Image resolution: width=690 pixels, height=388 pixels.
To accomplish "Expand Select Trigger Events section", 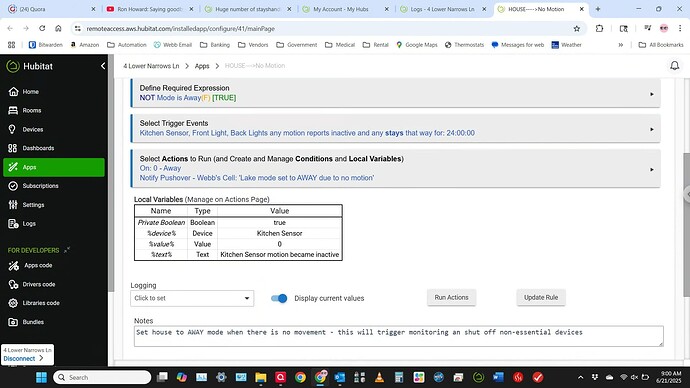I will (395, 128).
